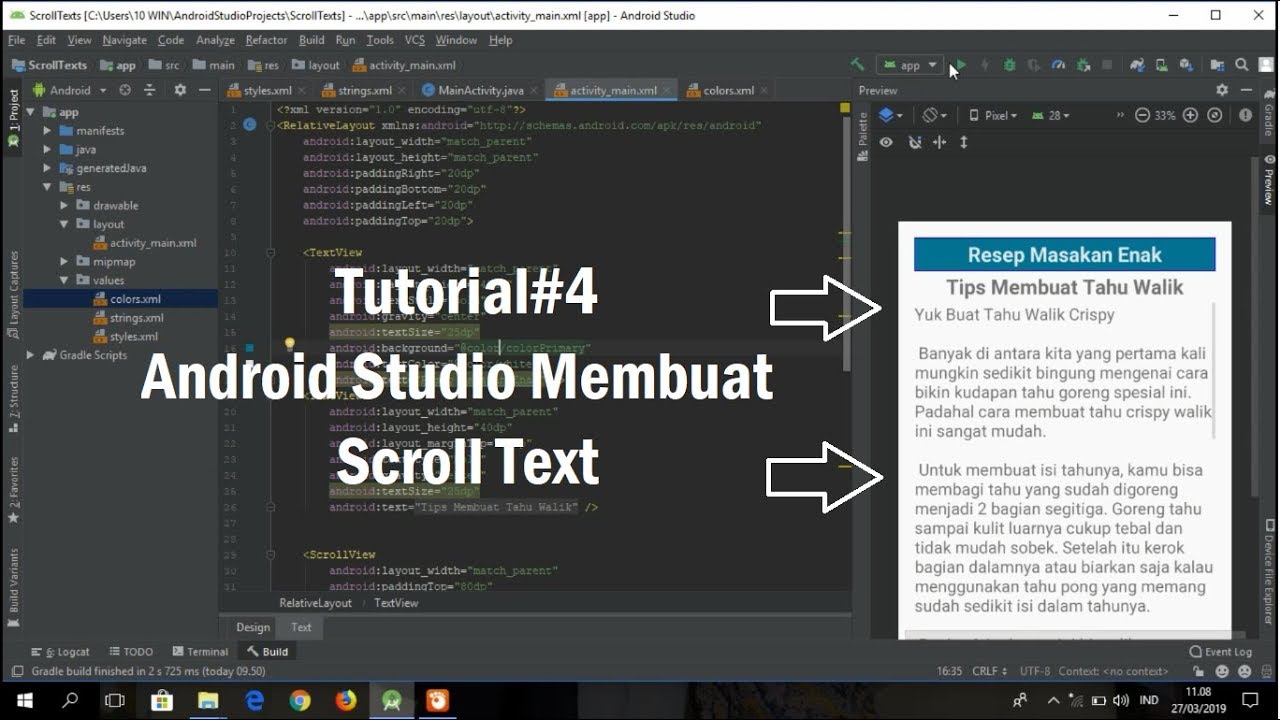The image size is (1280, 720).
Task: Open the Android project view dropdown
Action: coord(70,90)
